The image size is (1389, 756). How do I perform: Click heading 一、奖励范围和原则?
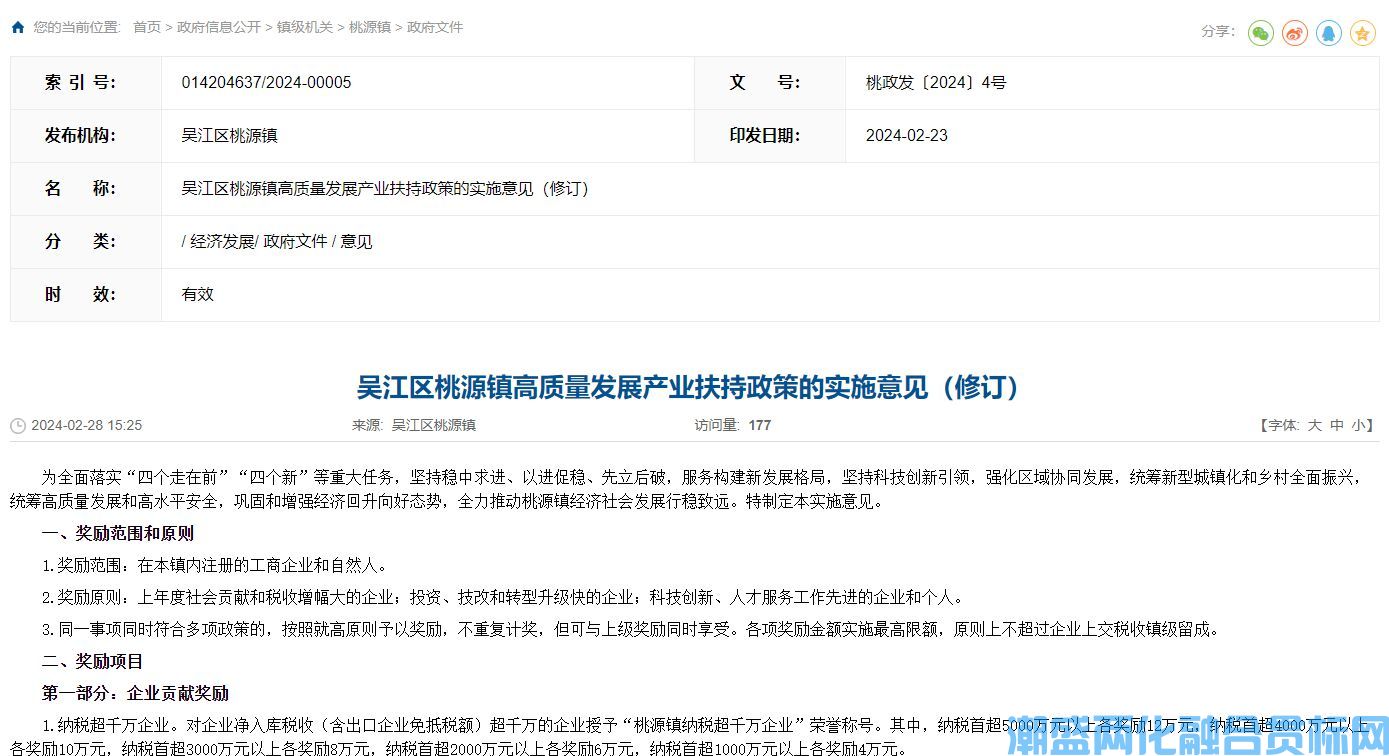(x=118, y=533)
